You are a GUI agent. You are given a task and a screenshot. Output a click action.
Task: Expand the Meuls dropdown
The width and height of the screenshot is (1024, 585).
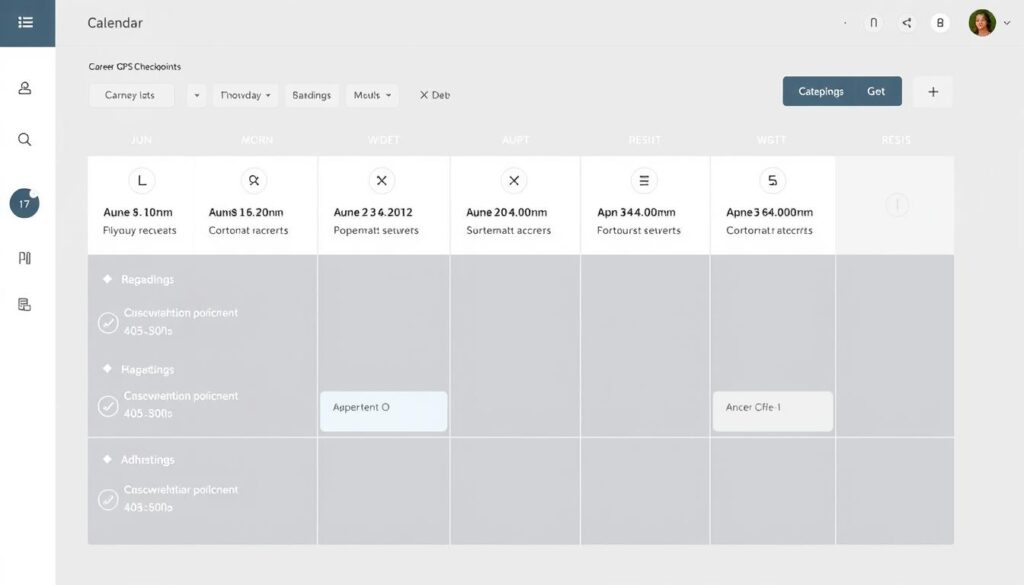coord(371,95)
